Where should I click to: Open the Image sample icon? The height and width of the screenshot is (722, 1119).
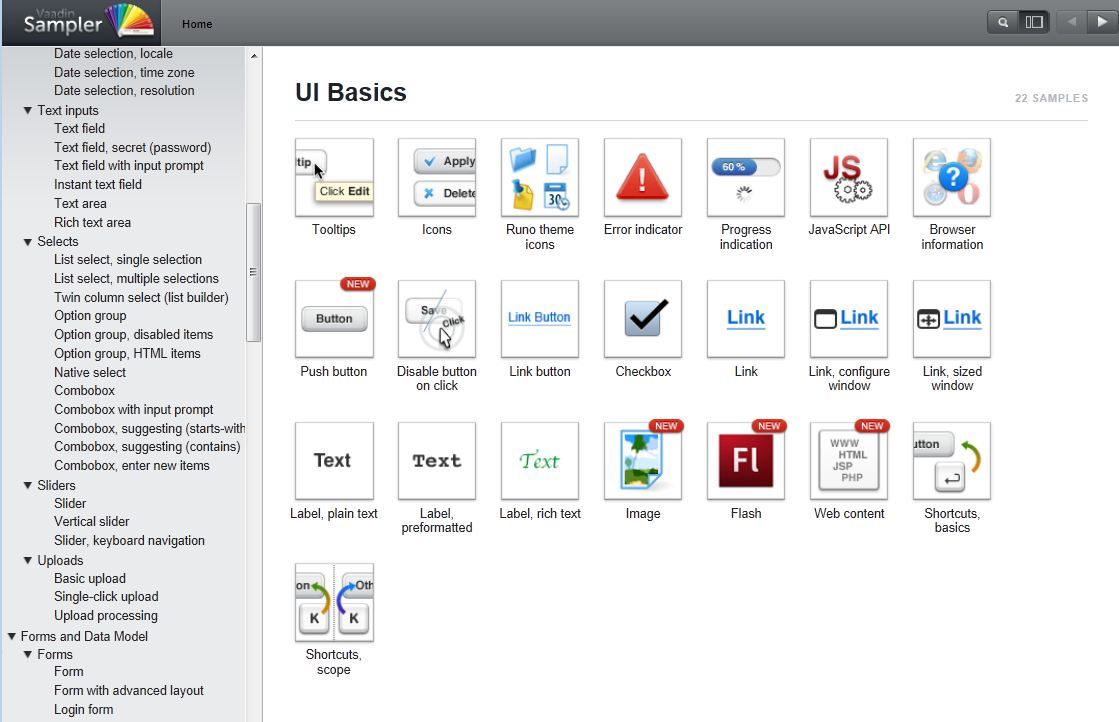643,461
